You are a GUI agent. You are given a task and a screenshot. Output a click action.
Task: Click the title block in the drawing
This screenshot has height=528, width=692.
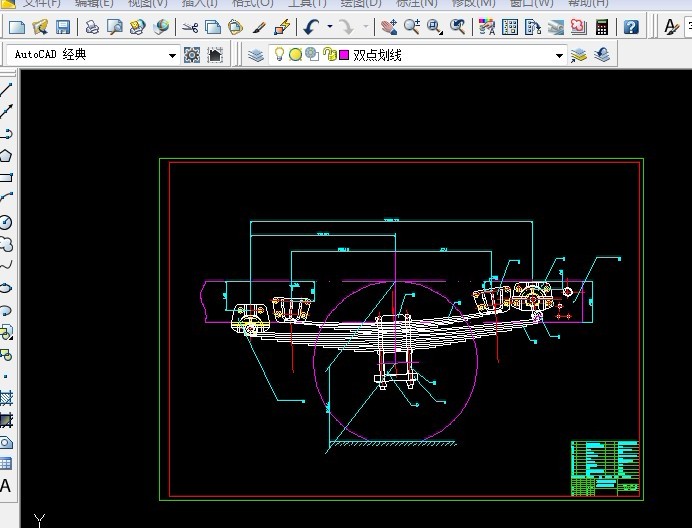point(604,467)
